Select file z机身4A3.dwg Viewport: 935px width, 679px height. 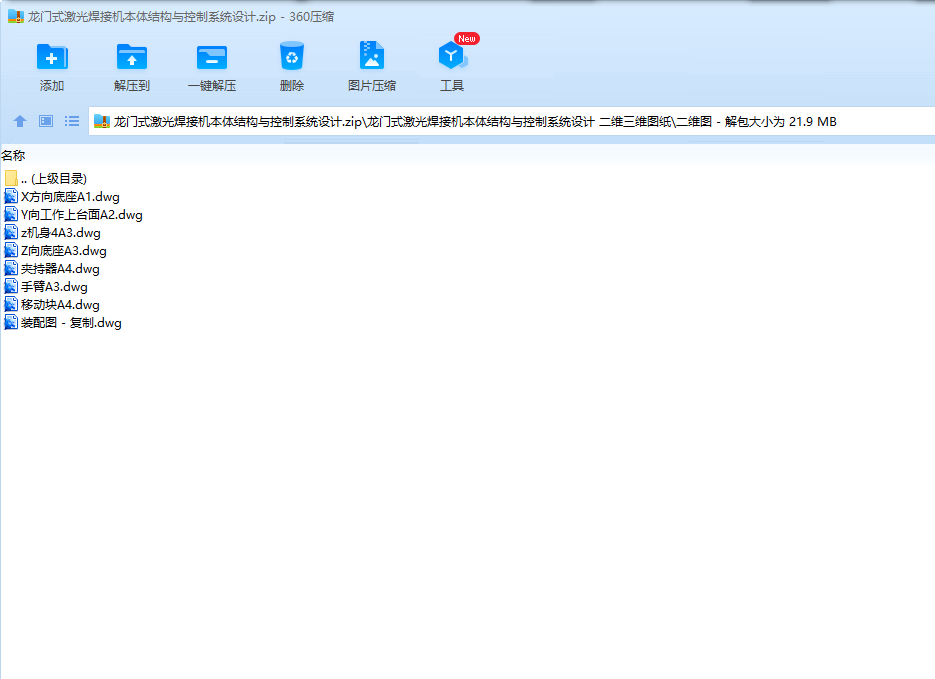[52, 232]
